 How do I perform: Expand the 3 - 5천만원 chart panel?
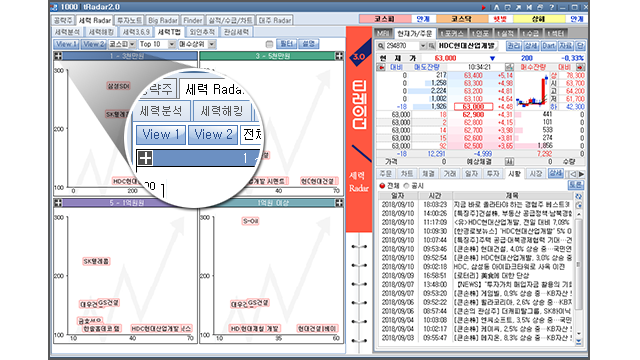point(339,56)
